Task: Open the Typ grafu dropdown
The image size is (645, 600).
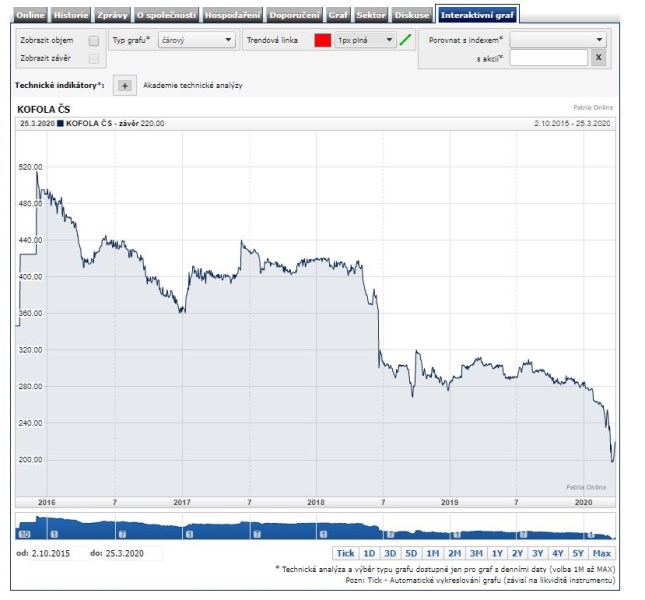Action: point(196,41)
